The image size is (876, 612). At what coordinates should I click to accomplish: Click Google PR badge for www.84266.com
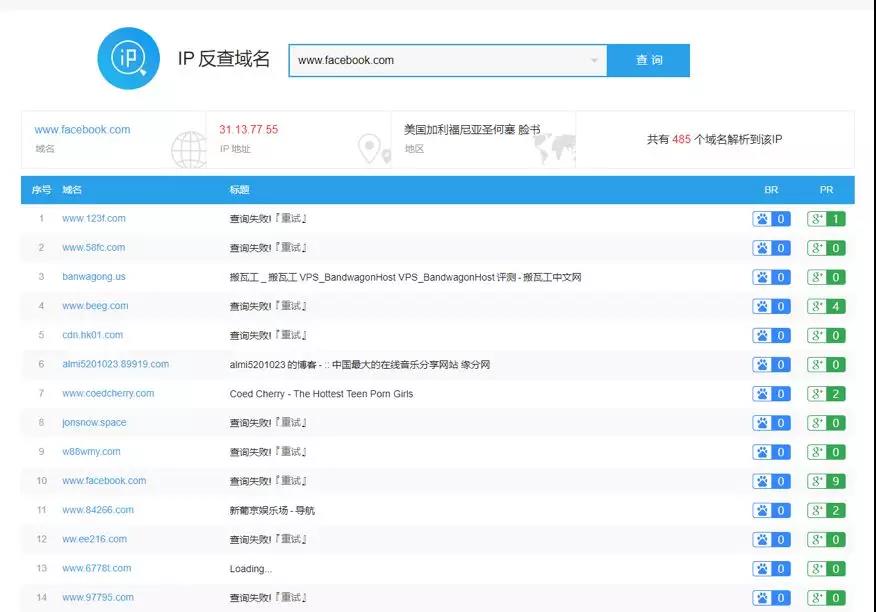point(826,510)
